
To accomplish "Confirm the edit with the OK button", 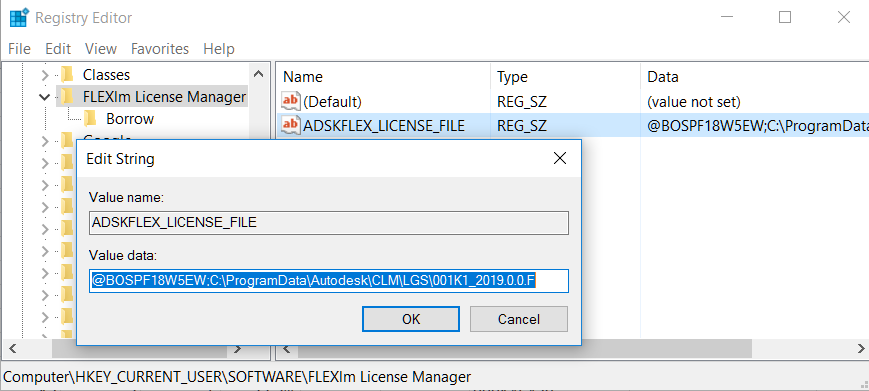I will [411, 319].
